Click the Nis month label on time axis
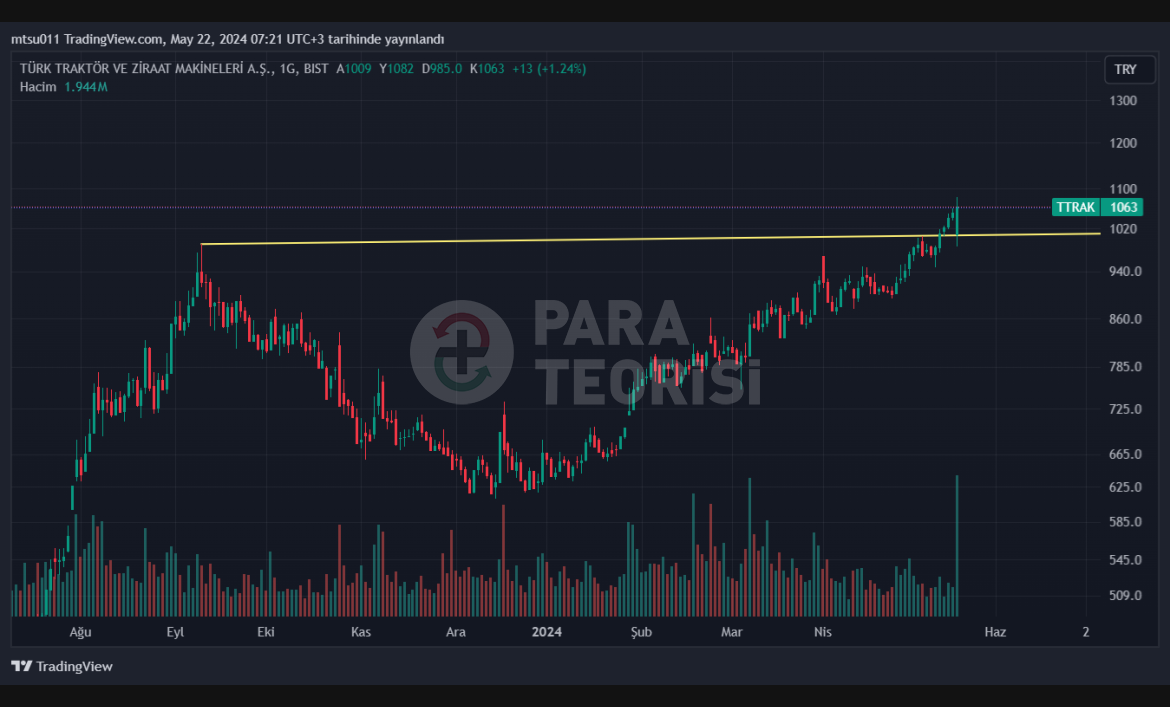This screenshot has height=707, width=1170. coord(823,632)
